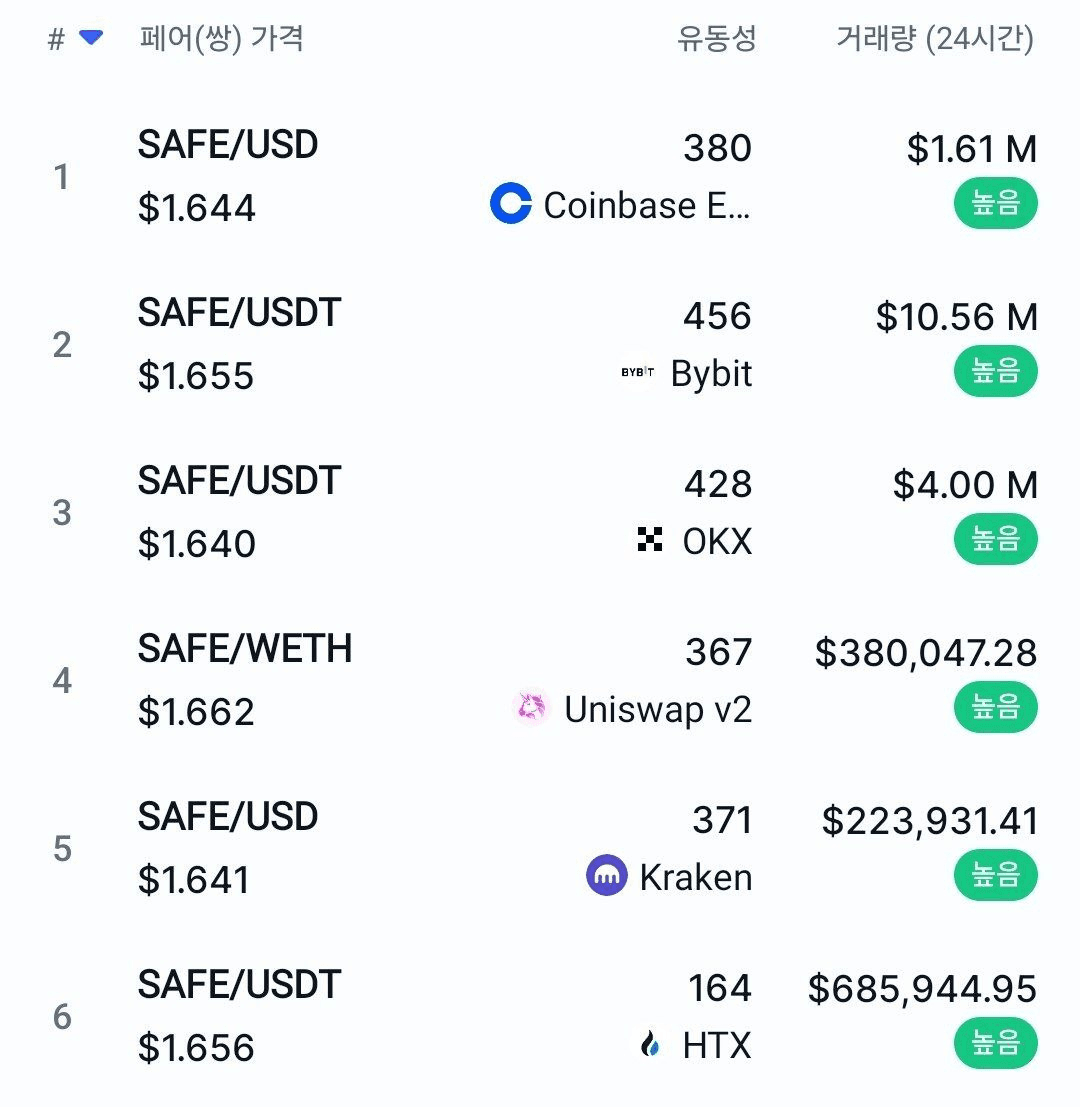This screenshot has height=1107, width=1080.
Task: Click the Bybit logo icon
Action: (637, 371)
